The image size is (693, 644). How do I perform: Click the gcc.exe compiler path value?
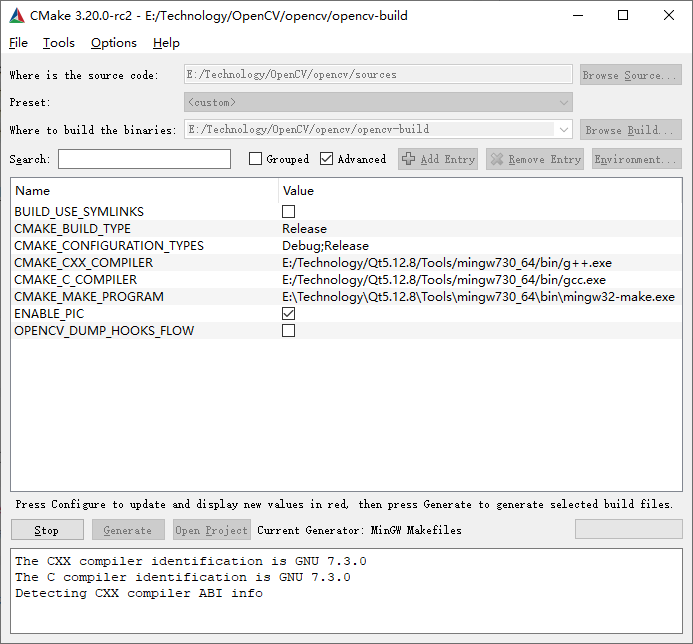[x=444, y=280]
